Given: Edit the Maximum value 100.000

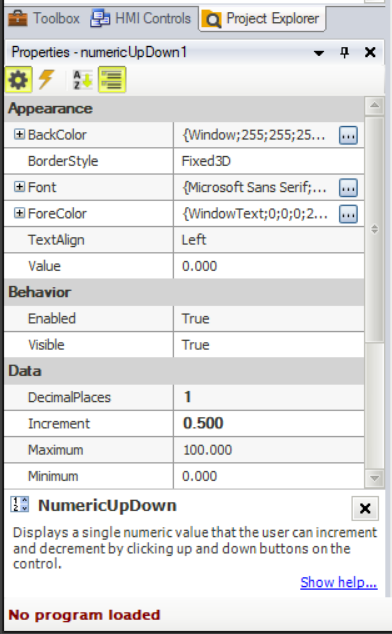Looking at the screenshot, I should (x=269, y=450).
